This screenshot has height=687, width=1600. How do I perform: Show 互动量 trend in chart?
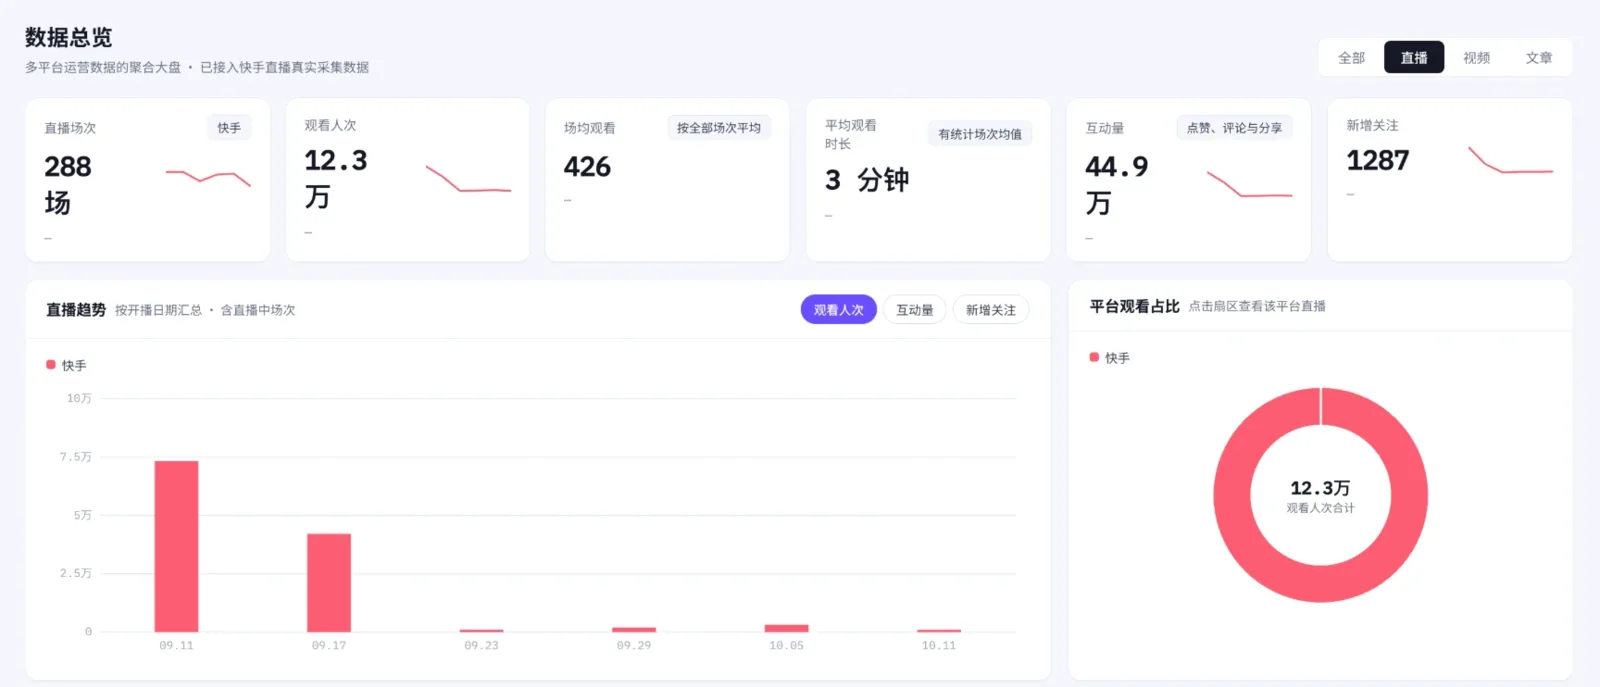[x=914, y=310]
